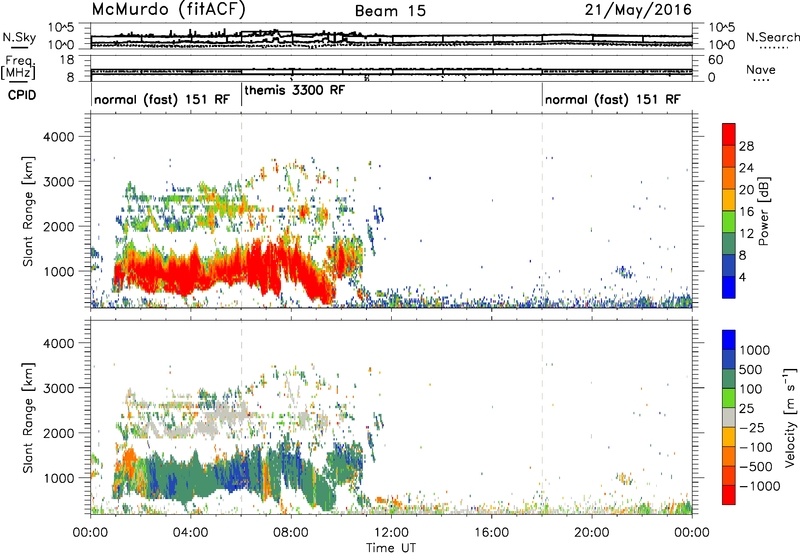The width and height of the screenshot is (800, 554).
Task: Select the 'Time UT' axis title
Action: (391, 548)
